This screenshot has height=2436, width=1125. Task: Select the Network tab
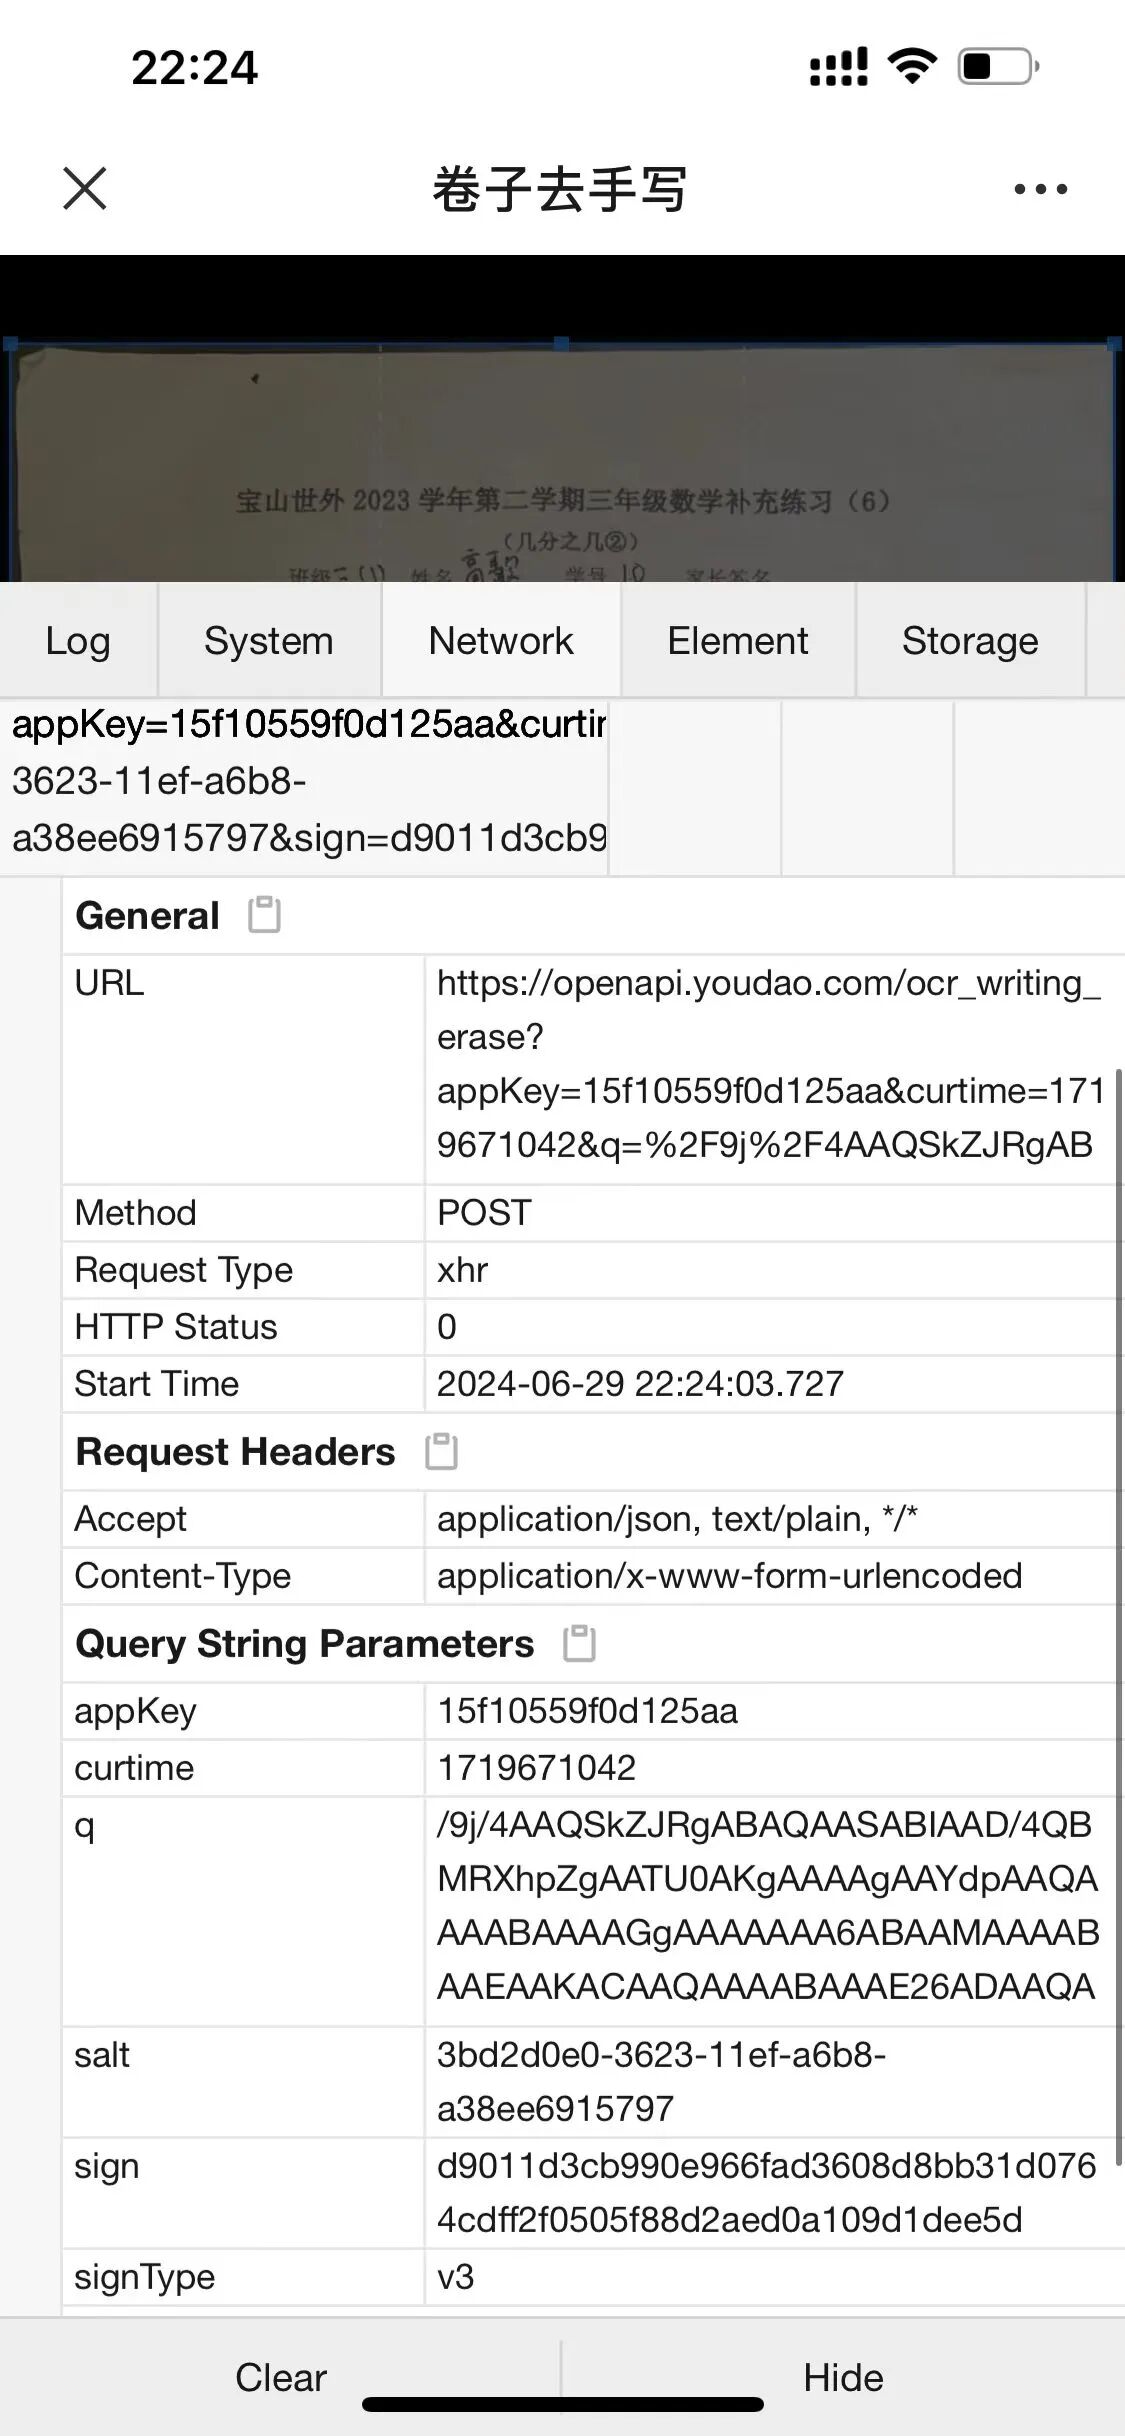501,640
